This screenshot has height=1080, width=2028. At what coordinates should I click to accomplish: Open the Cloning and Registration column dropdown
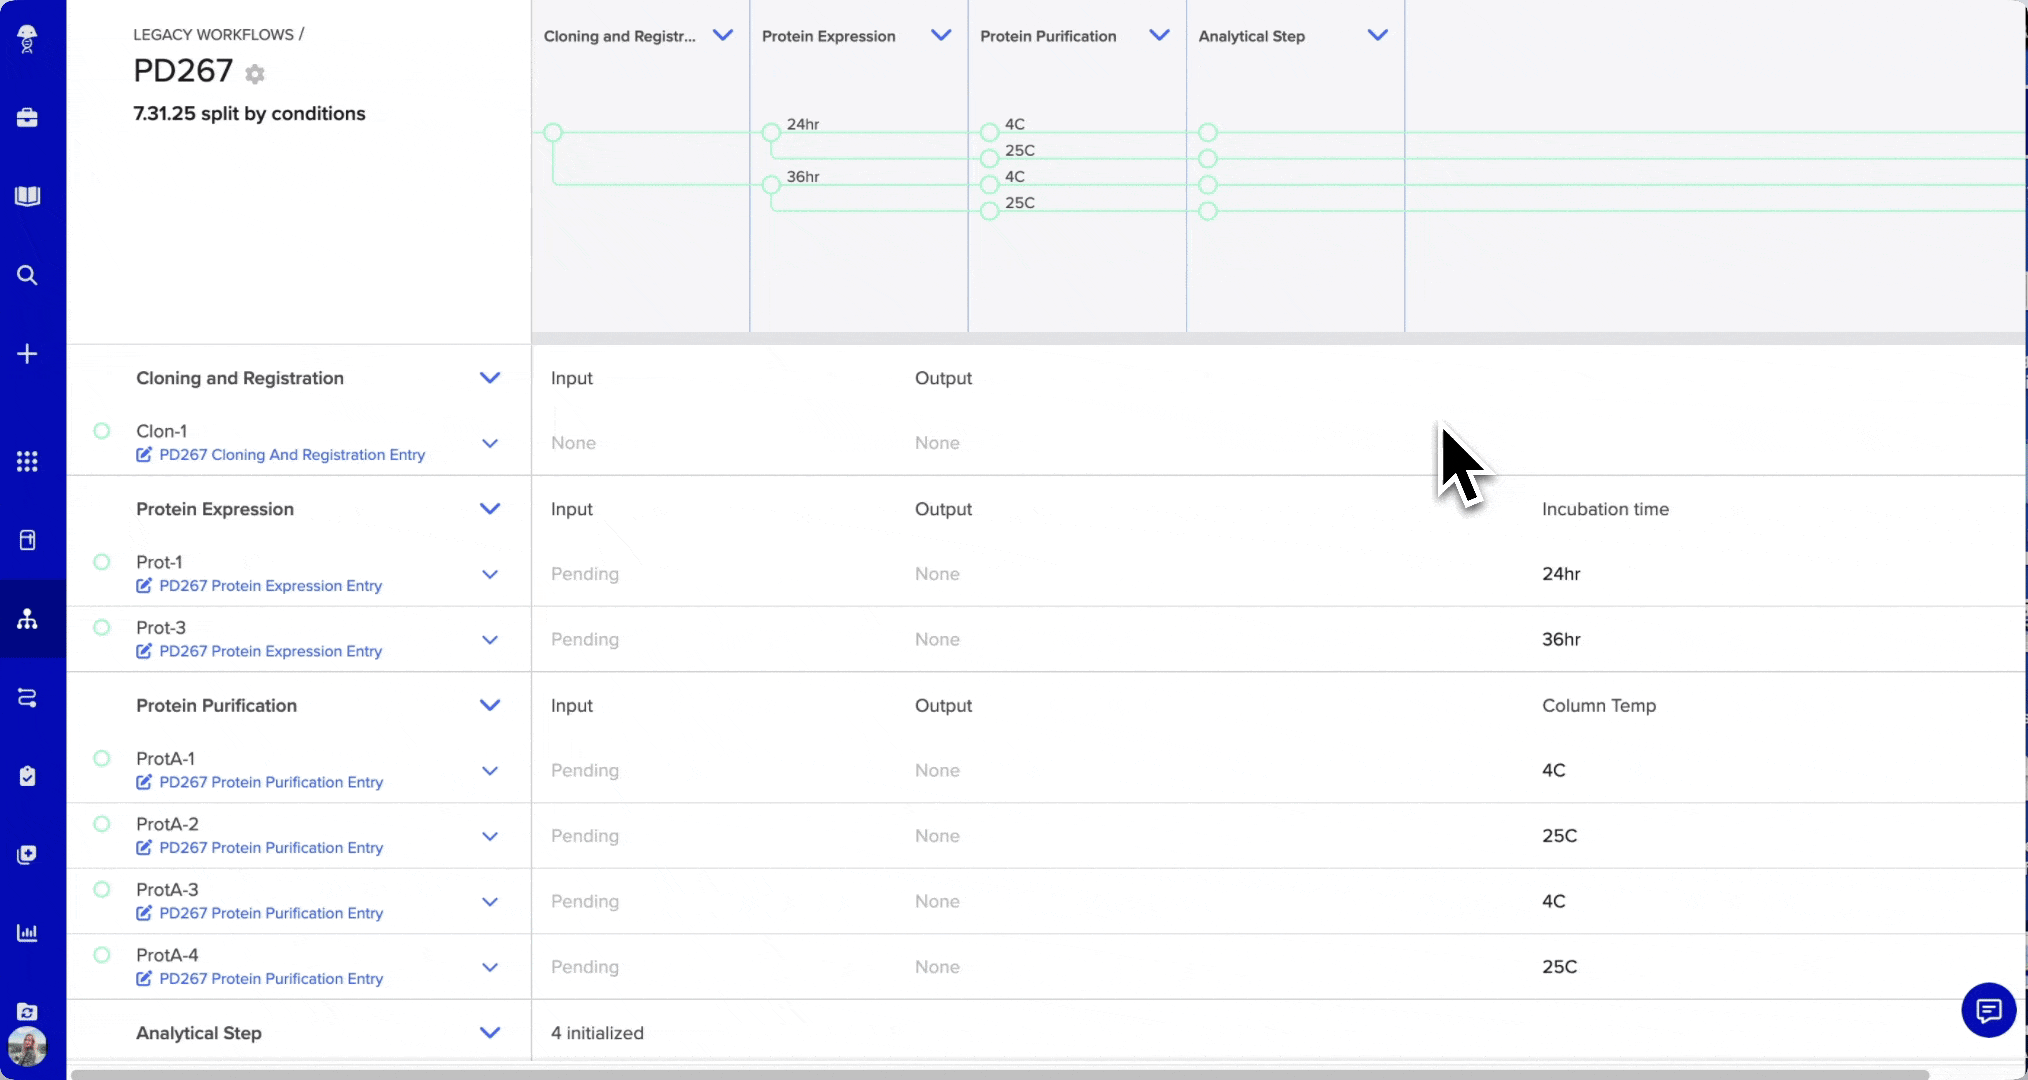(x=723, y=35)
